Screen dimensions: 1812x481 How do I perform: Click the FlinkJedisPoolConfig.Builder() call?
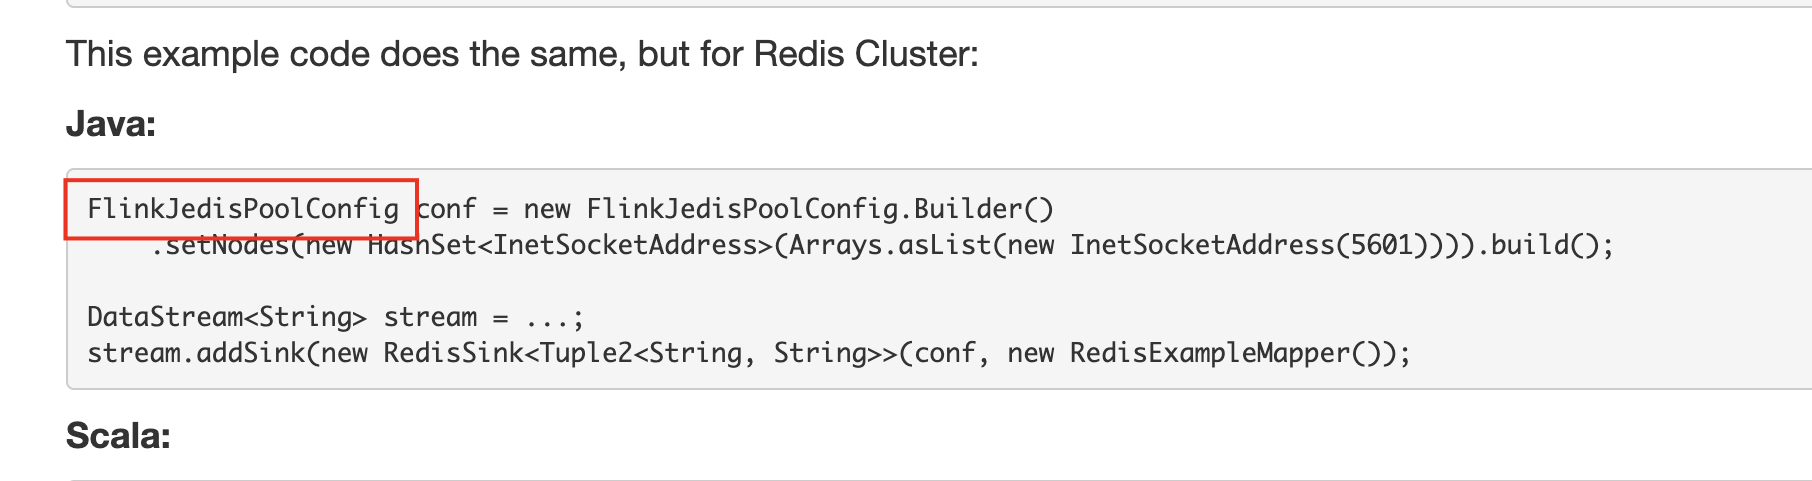click(x=820, y=209)
